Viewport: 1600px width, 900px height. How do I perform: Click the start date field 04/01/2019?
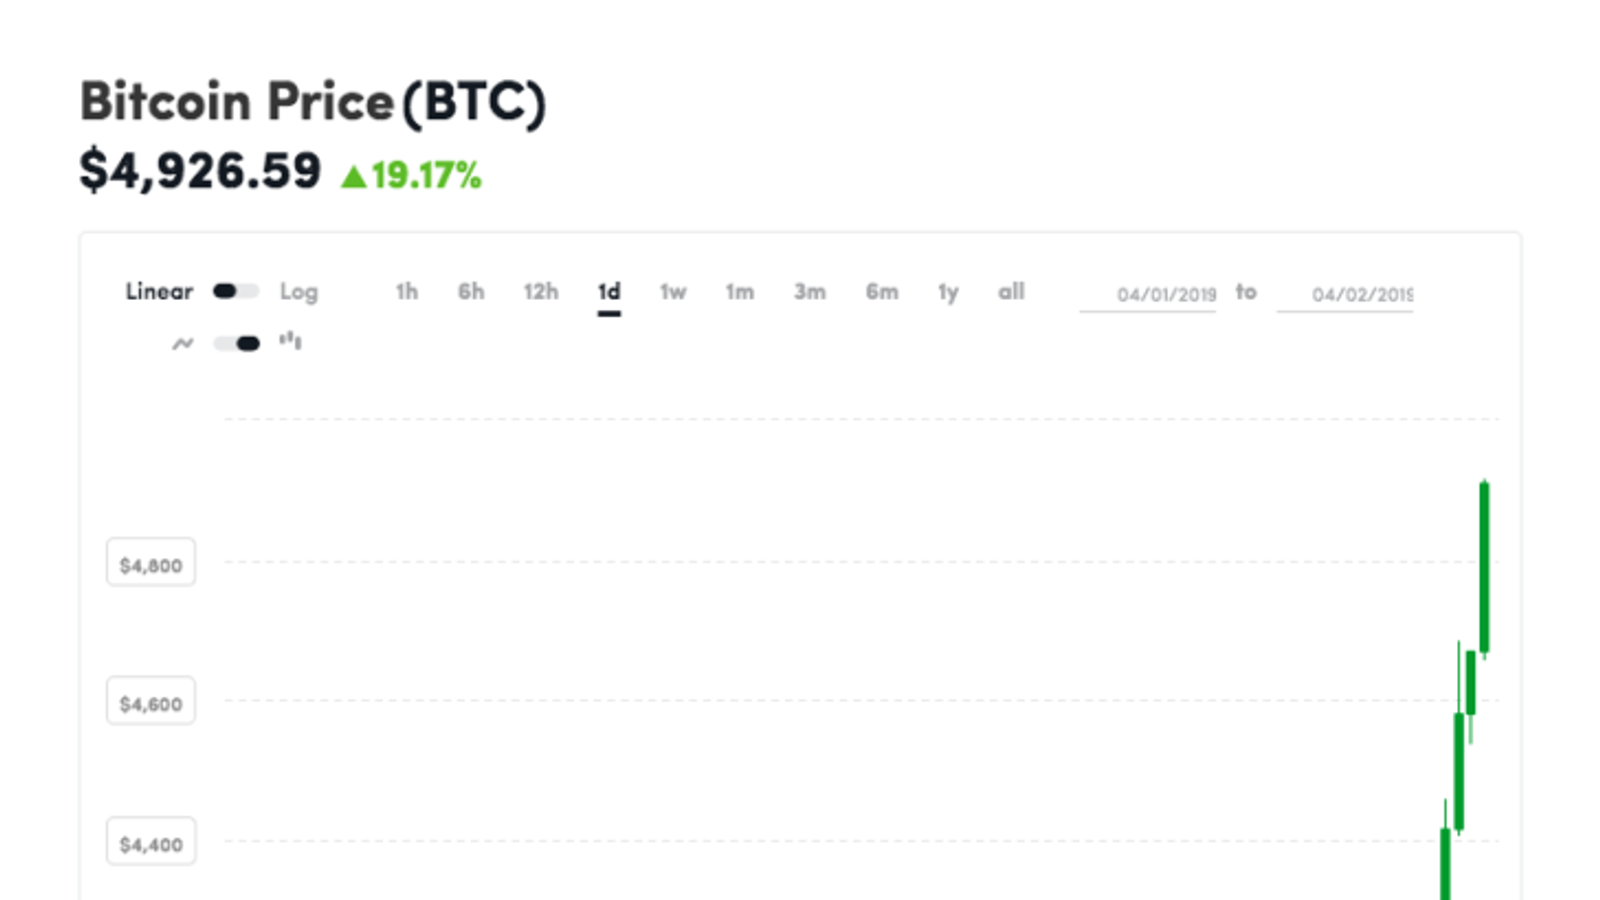tap(1148, 295)
